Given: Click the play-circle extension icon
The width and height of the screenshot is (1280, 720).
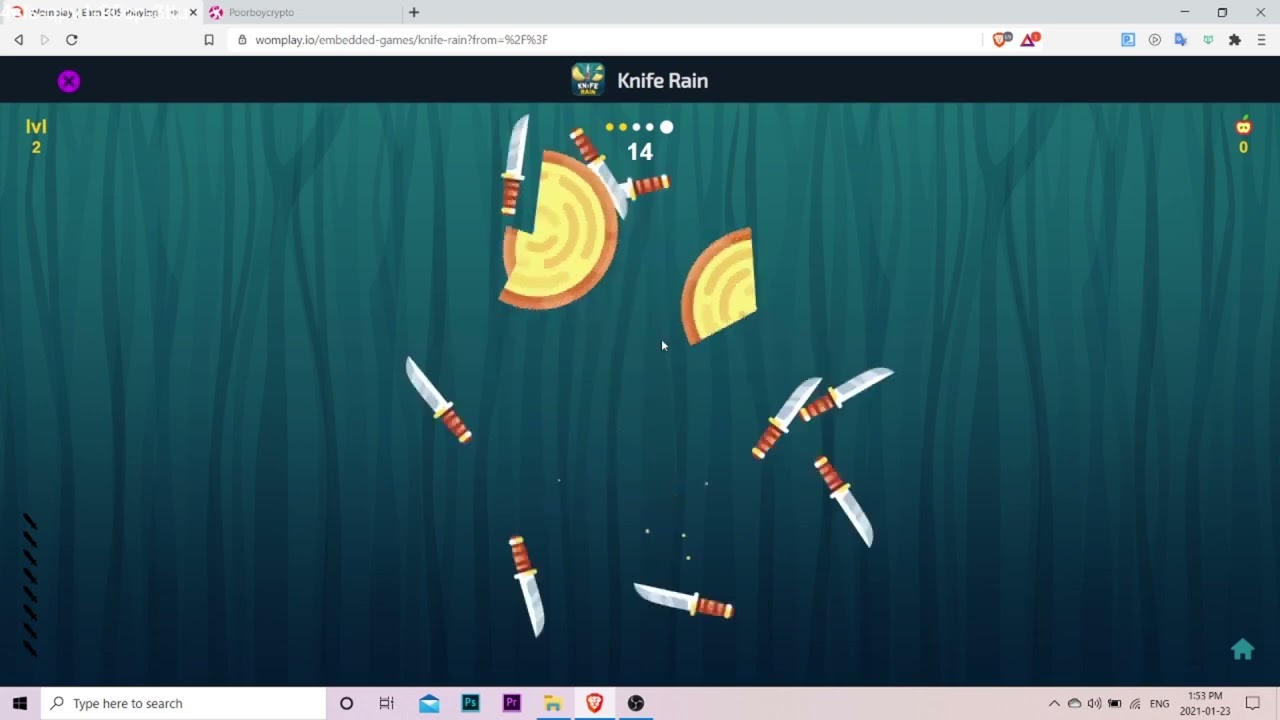Looking at the screenshot, I should tap(1155, 40).
